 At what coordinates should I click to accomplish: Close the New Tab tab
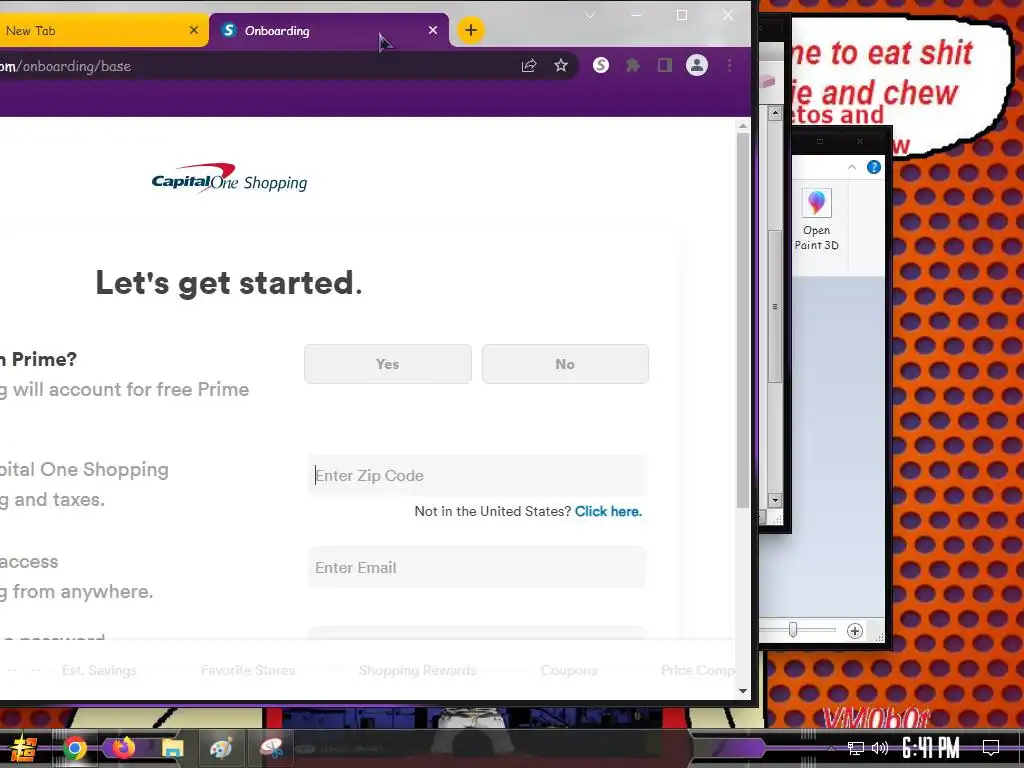193,30
